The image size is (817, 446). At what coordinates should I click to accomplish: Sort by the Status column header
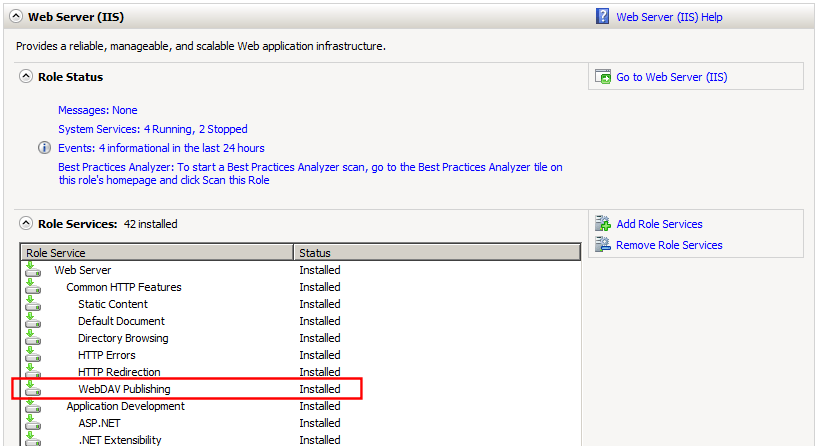point(436,253)
